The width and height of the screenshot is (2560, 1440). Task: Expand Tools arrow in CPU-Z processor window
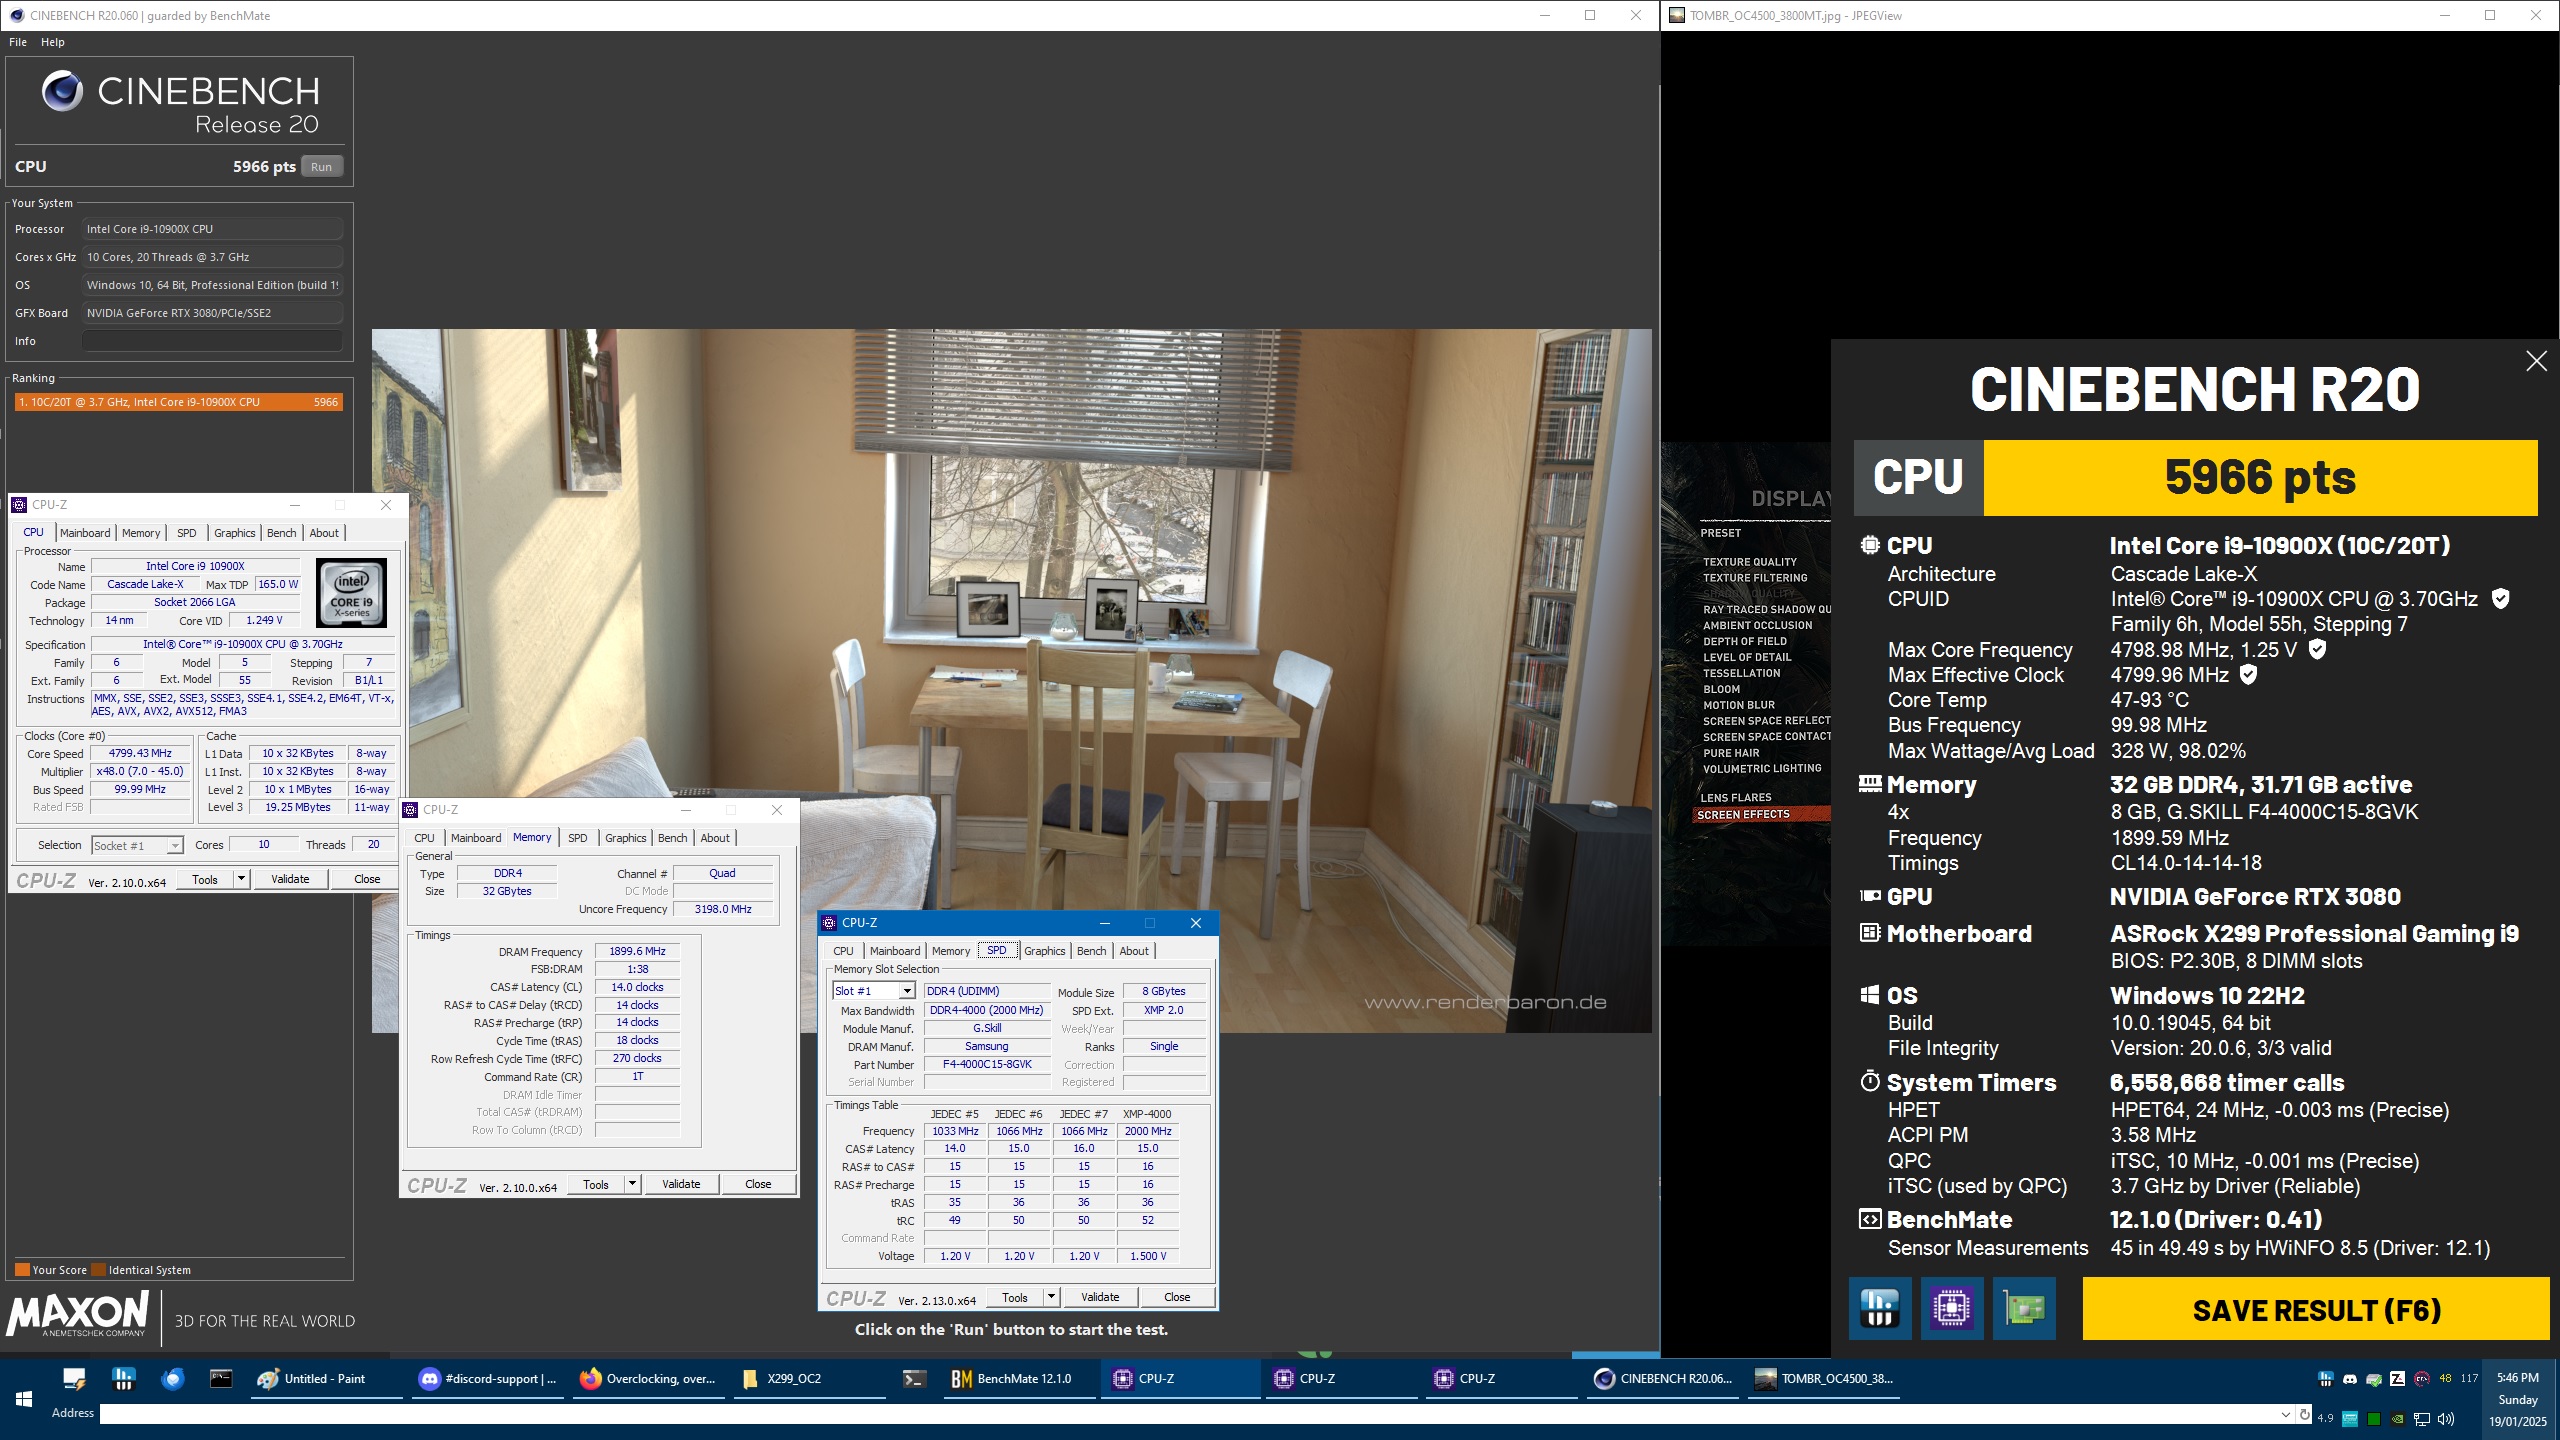point(241,879)
